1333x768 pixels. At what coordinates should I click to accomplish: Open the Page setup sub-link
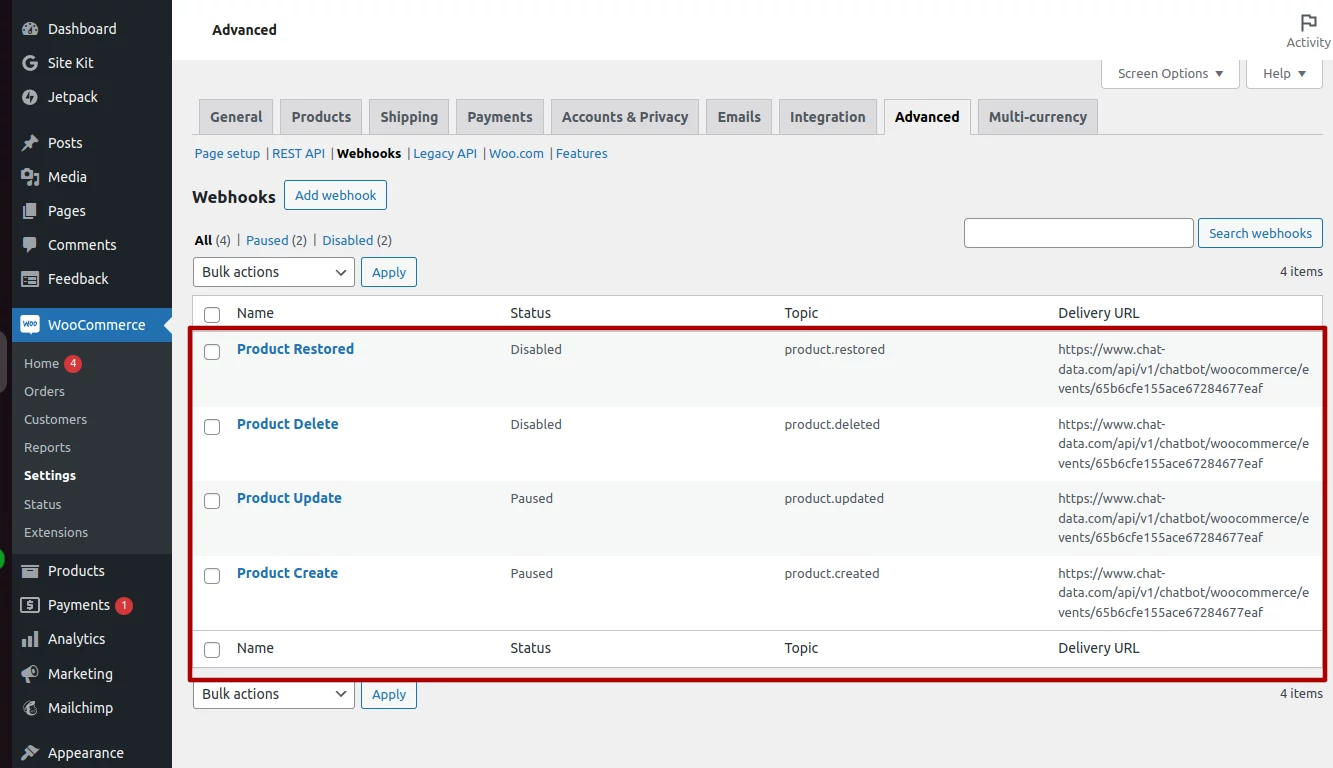click(x=227, y=153)
